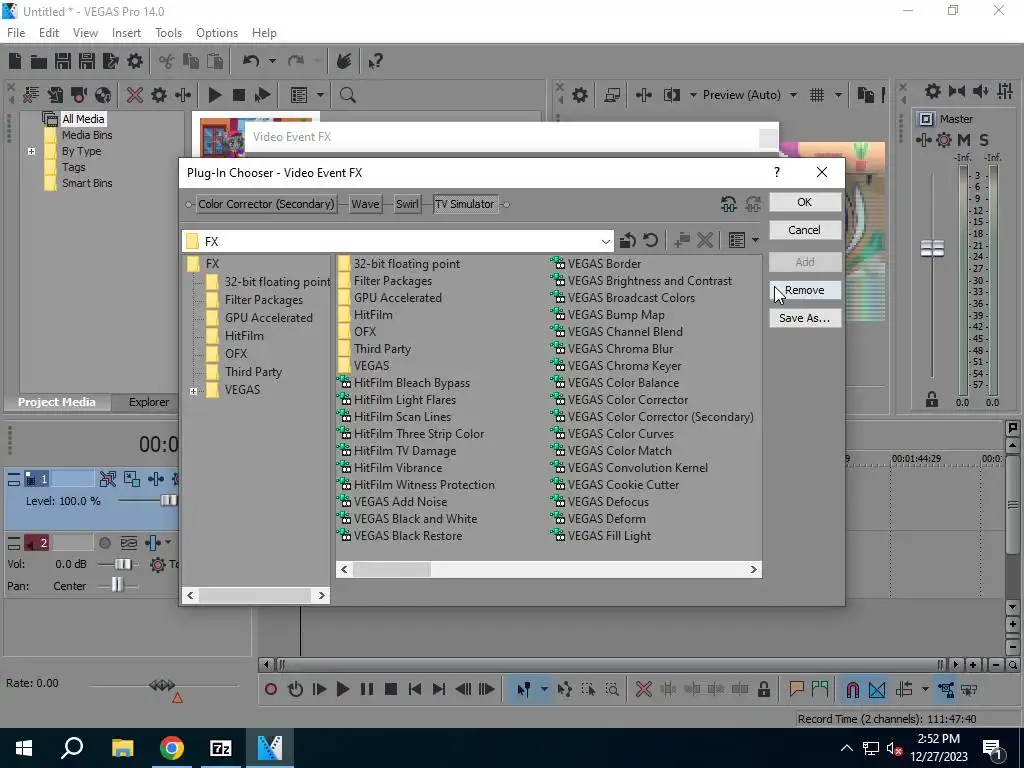The height and width of the screenshot is (768, 1024).
Task: Open Project Media Views dropdown arrow
Action: 320,95
